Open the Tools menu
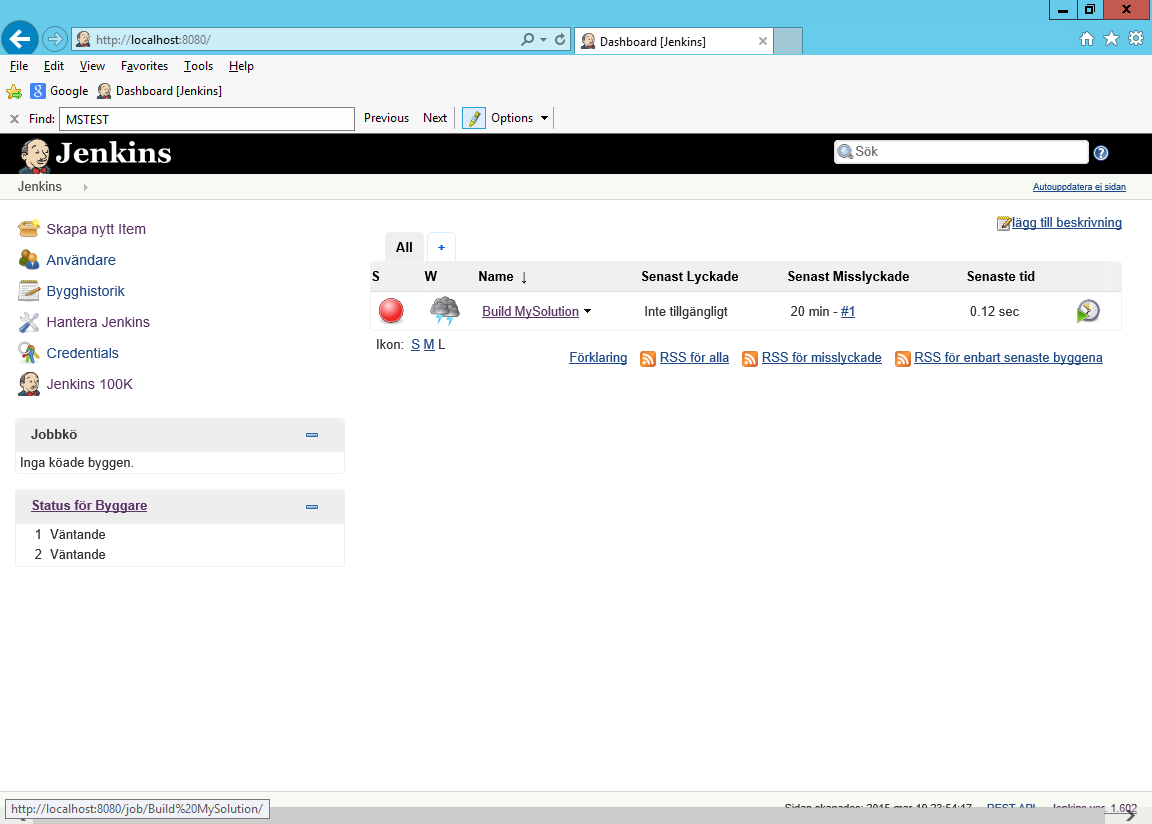The width and height of the screenshot is (1152, 824). pyautogui.click(x=198, y=66)
